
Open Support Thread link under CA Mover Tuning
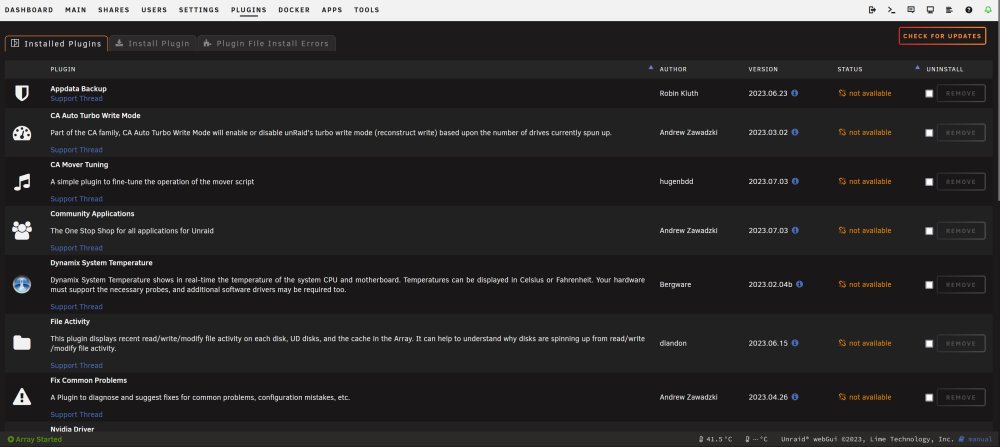coord(77,199)
